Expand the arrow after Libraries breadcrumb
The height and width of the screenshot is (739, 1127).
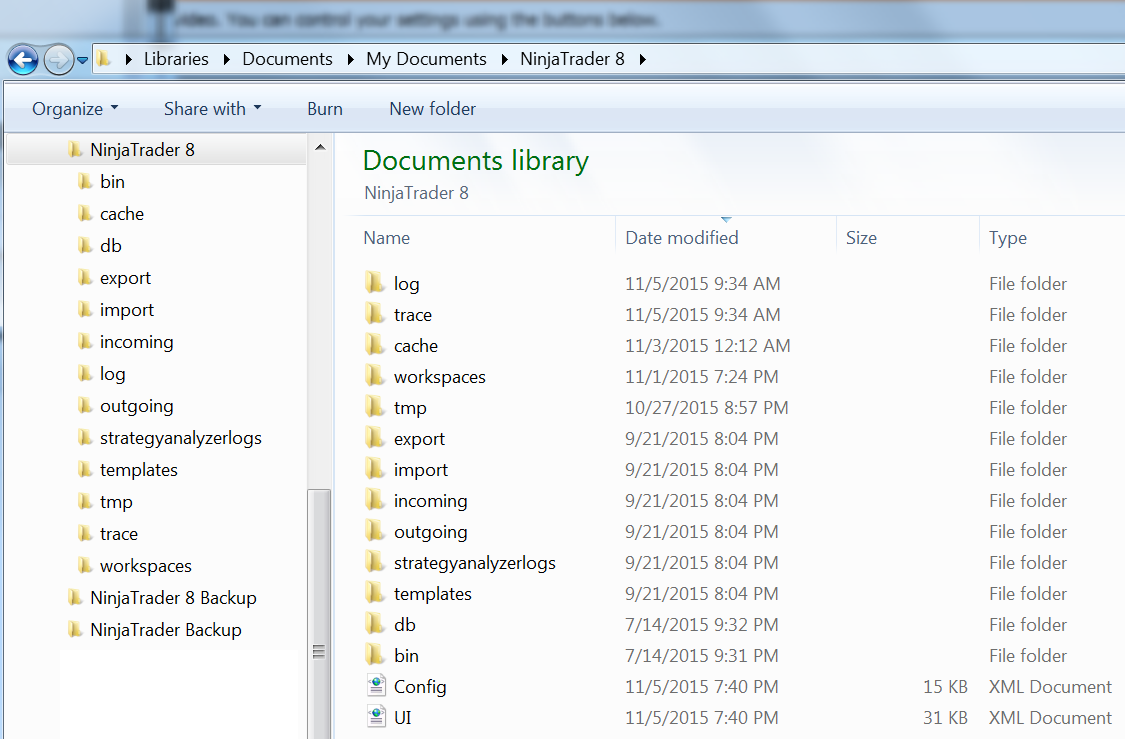(x=226, y=60)
